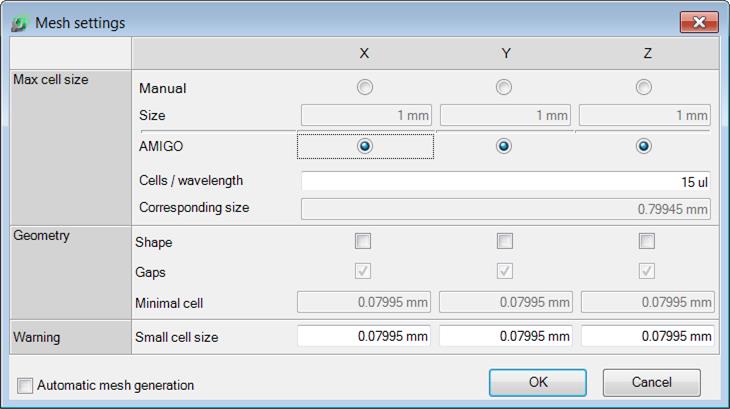This screenshot has height=409, width=730.
Task: Select Manual max cell size for X
Action: tap(365, 87)
